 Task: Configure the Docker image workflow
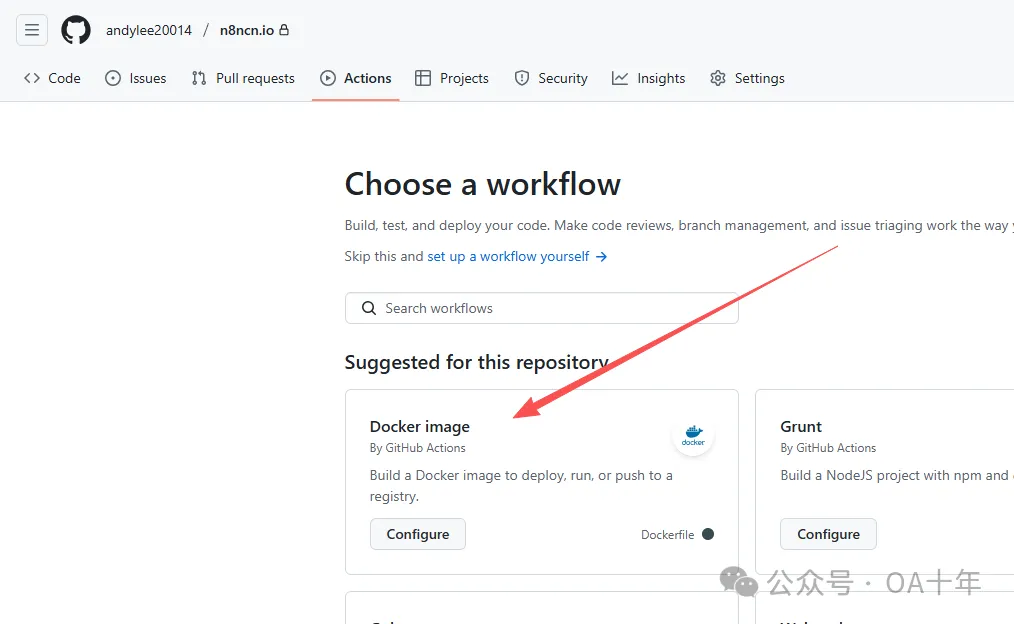[418, 534]
